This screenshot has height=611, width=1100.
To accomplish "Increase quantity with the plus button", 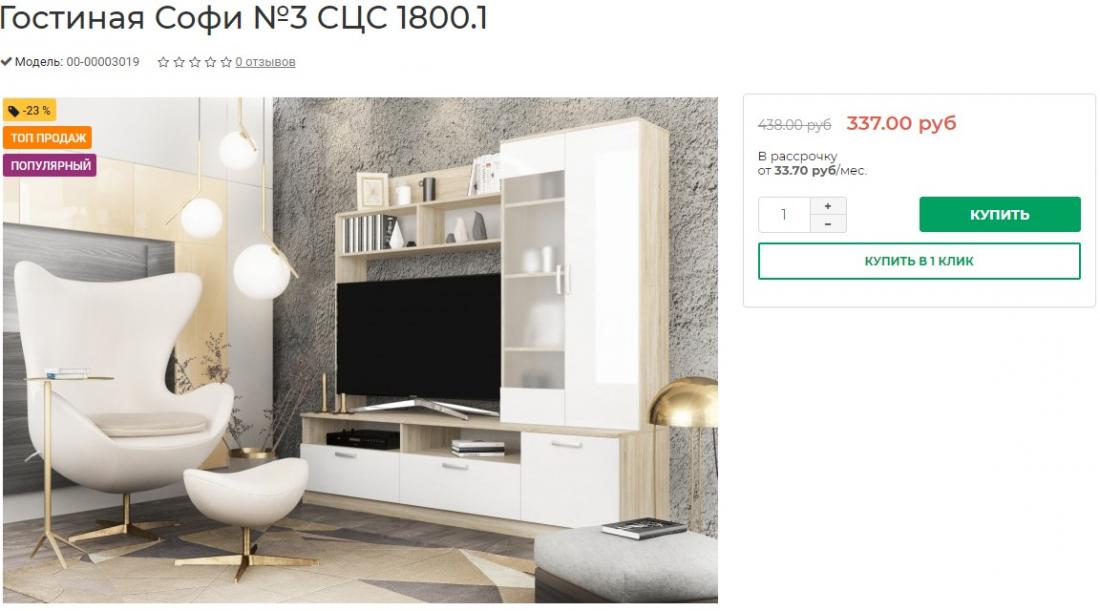I will (828, 206).
